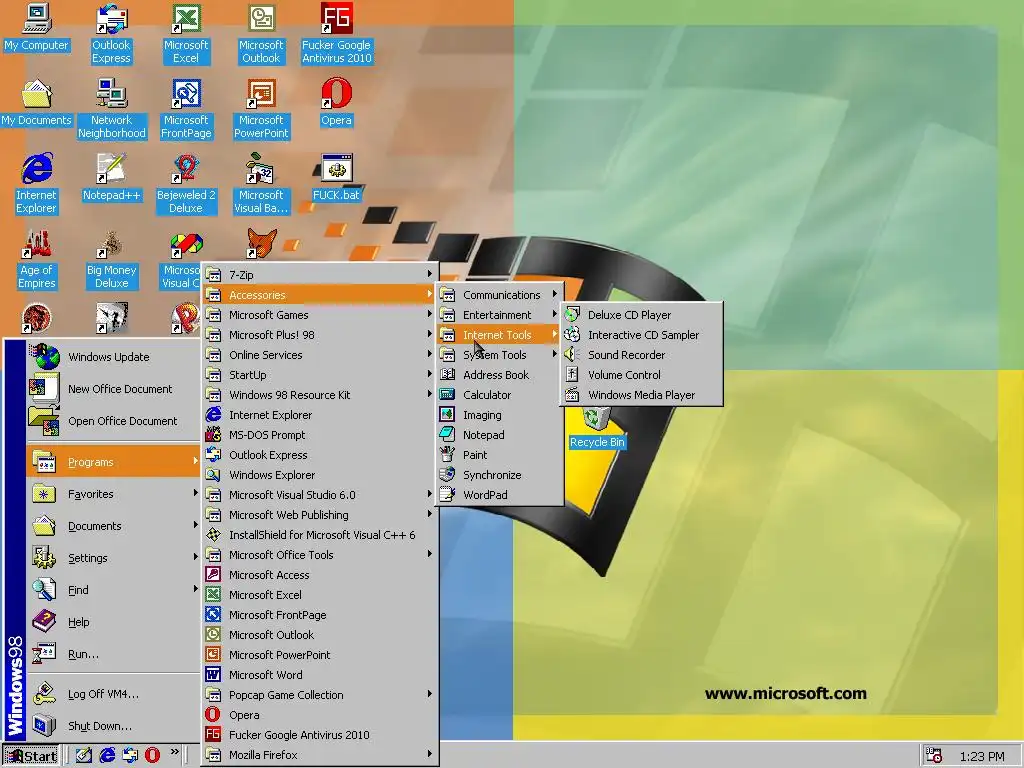The width and height of the screenshot is (1024, 768).
Task: Open Deluxe CD Player
Action: point(641,315)
